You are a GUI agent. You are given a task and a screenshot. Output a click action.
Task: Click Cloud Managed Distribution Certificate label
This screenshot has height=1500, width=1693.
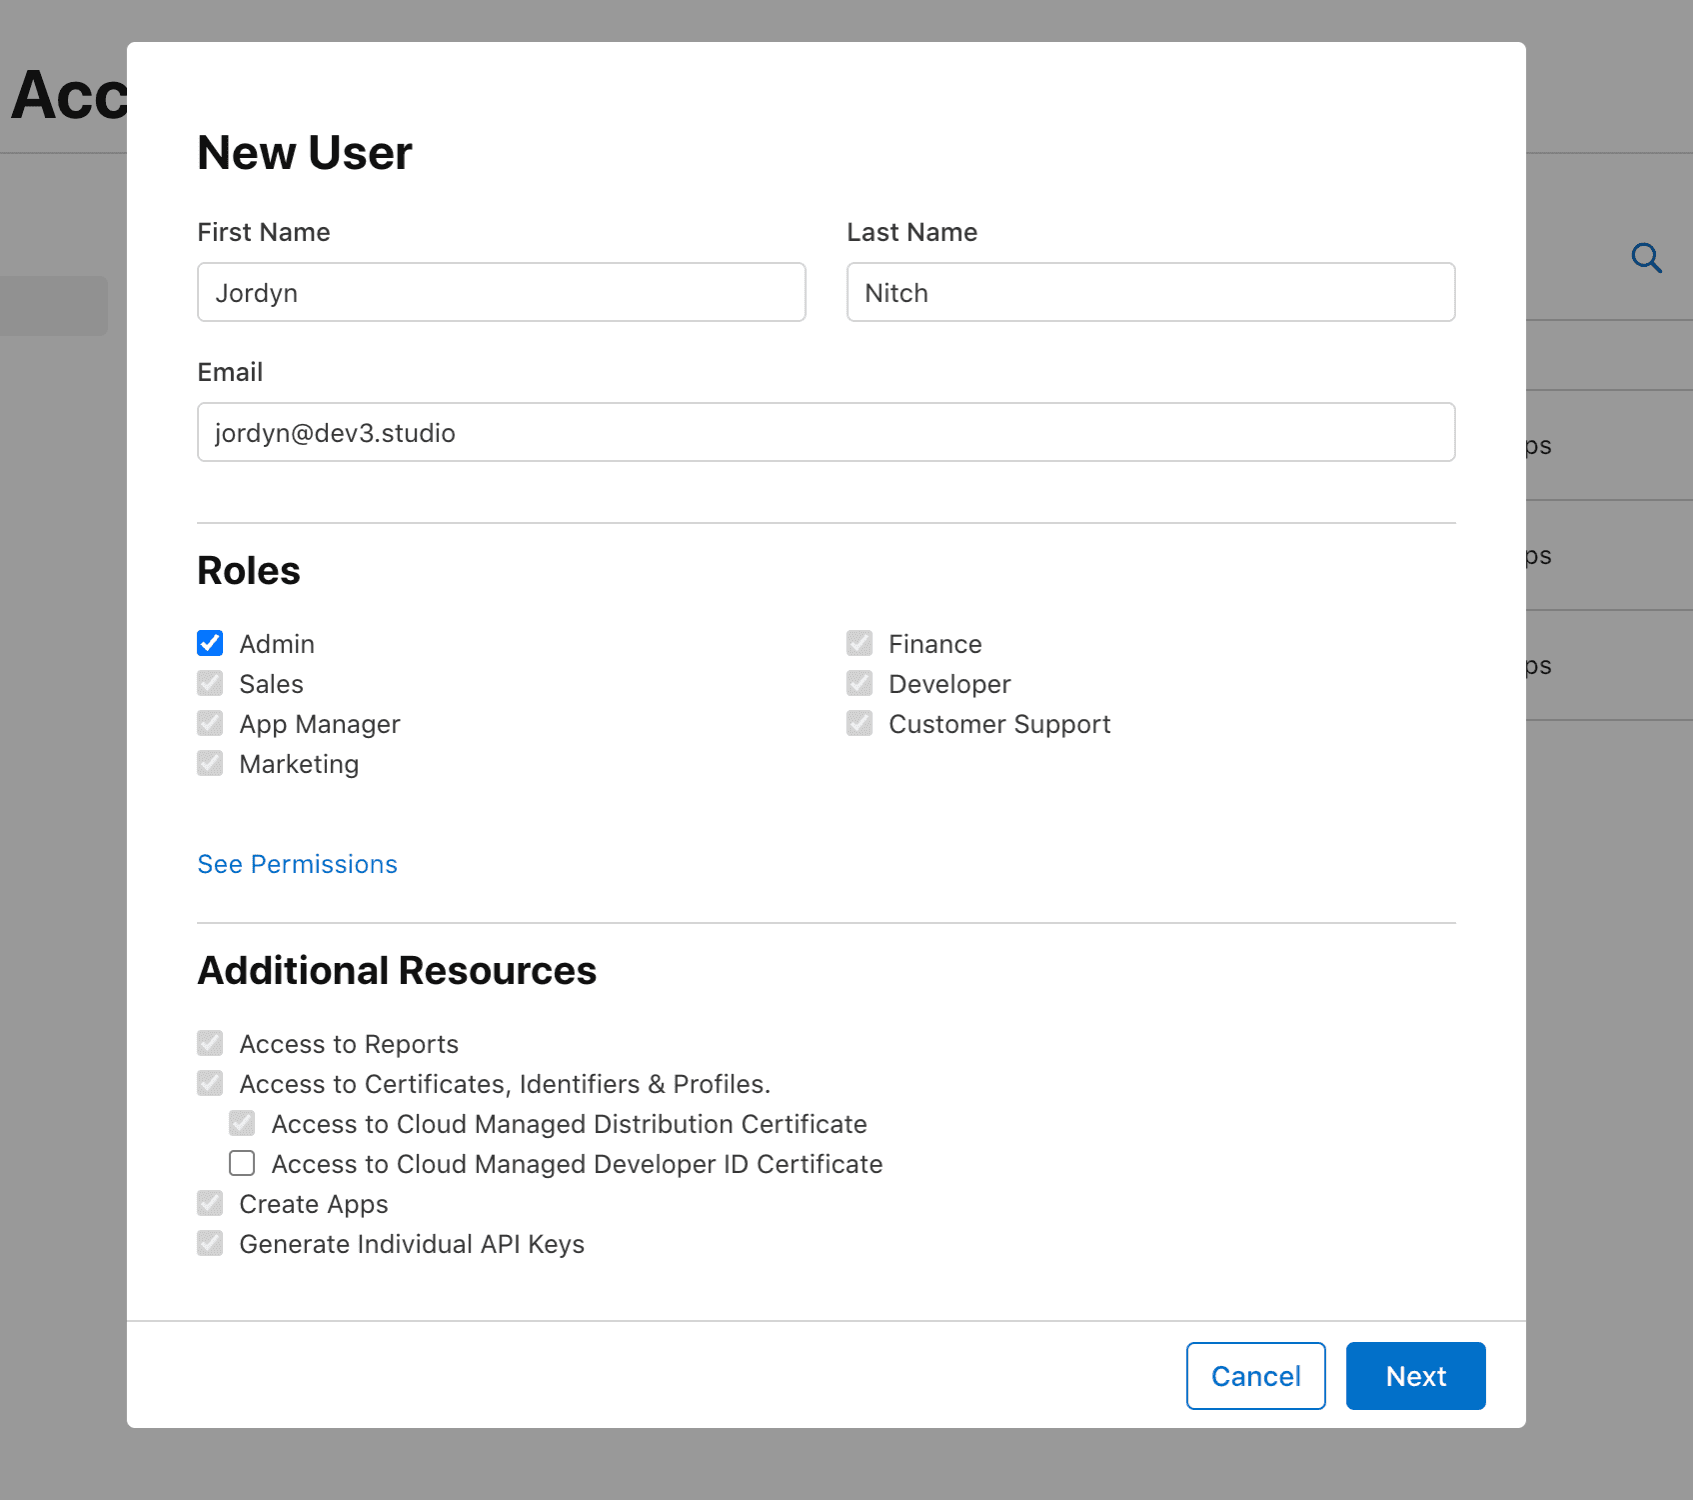tap(569, 1124)
